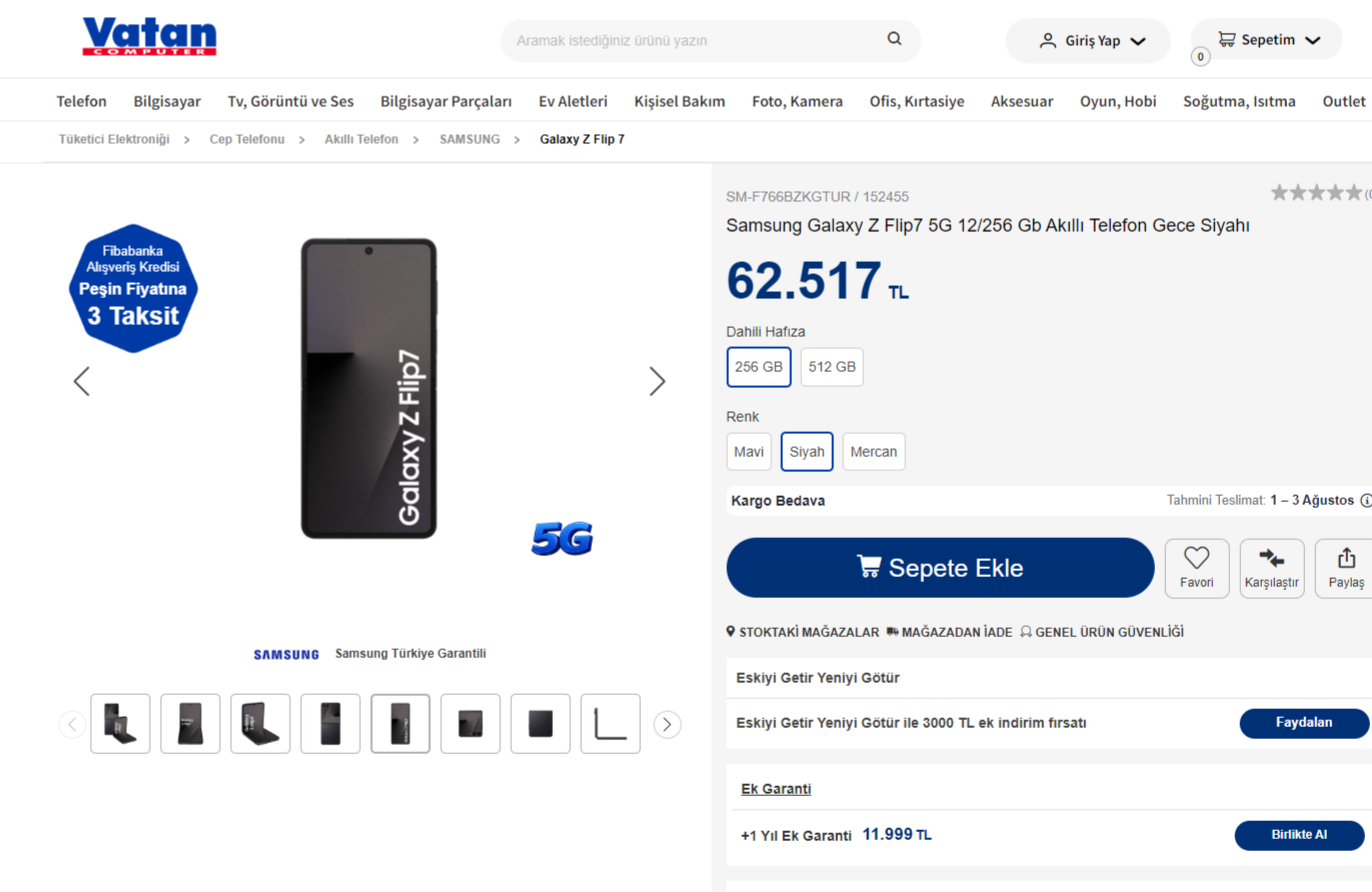
Task: Choose Mavi color option
Action: click(749, 452)
